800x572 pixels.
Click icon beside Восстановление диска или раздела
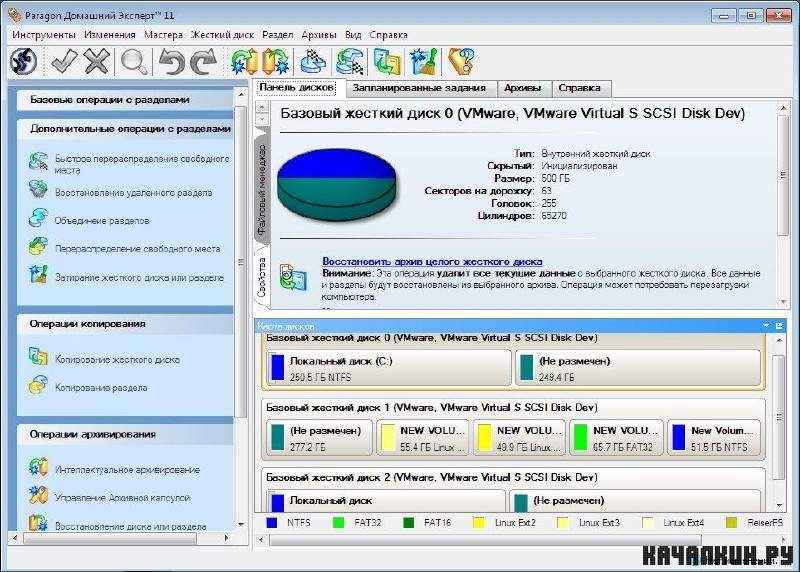pyautogui.click(x=38, y=523)
